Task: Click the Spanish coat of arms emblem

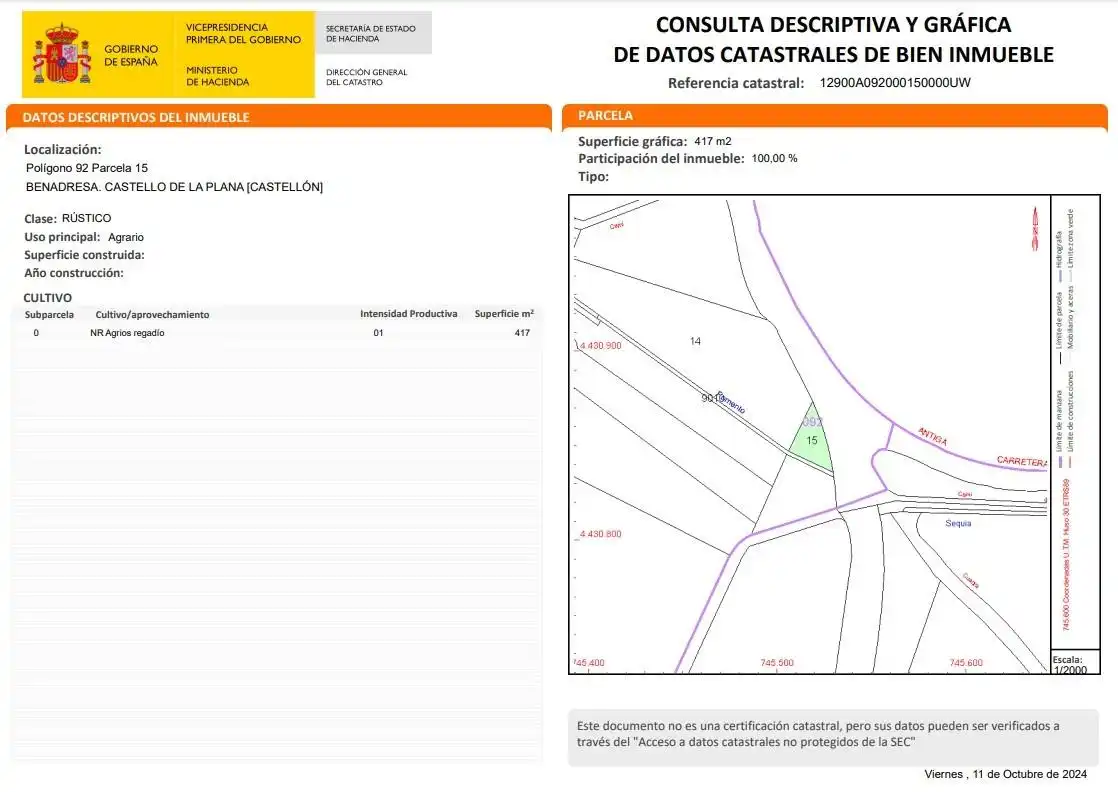Action: [62, 54]
